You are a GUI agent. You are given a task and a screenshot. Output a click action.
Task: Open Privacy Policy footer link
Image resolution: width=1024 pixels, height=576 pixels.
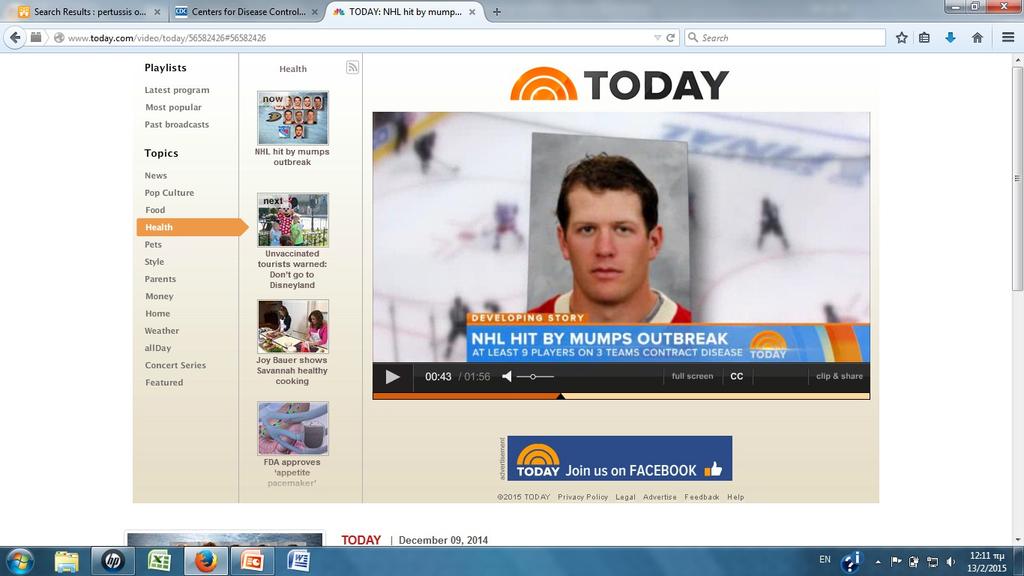click(x=583, y=497)
